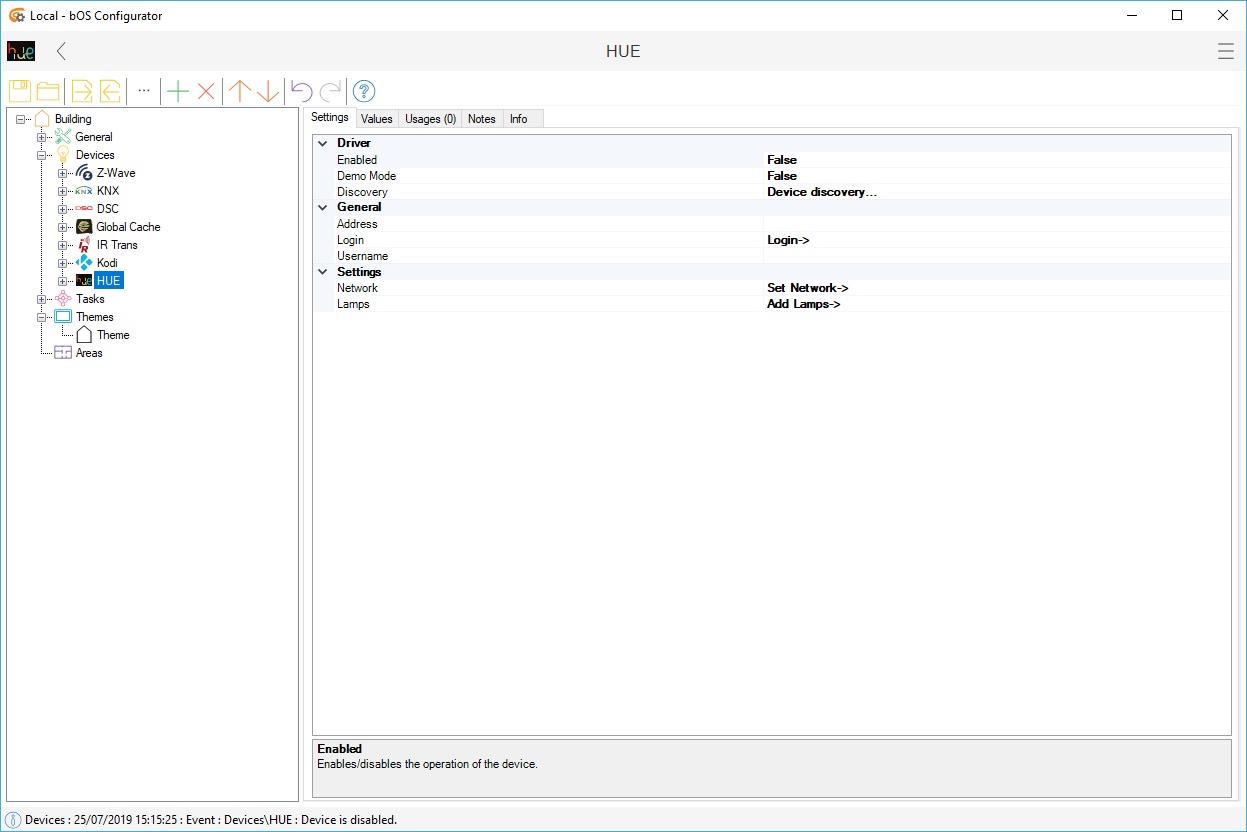
Task: Click the Themes screen icon
Action: coord(63,317)
